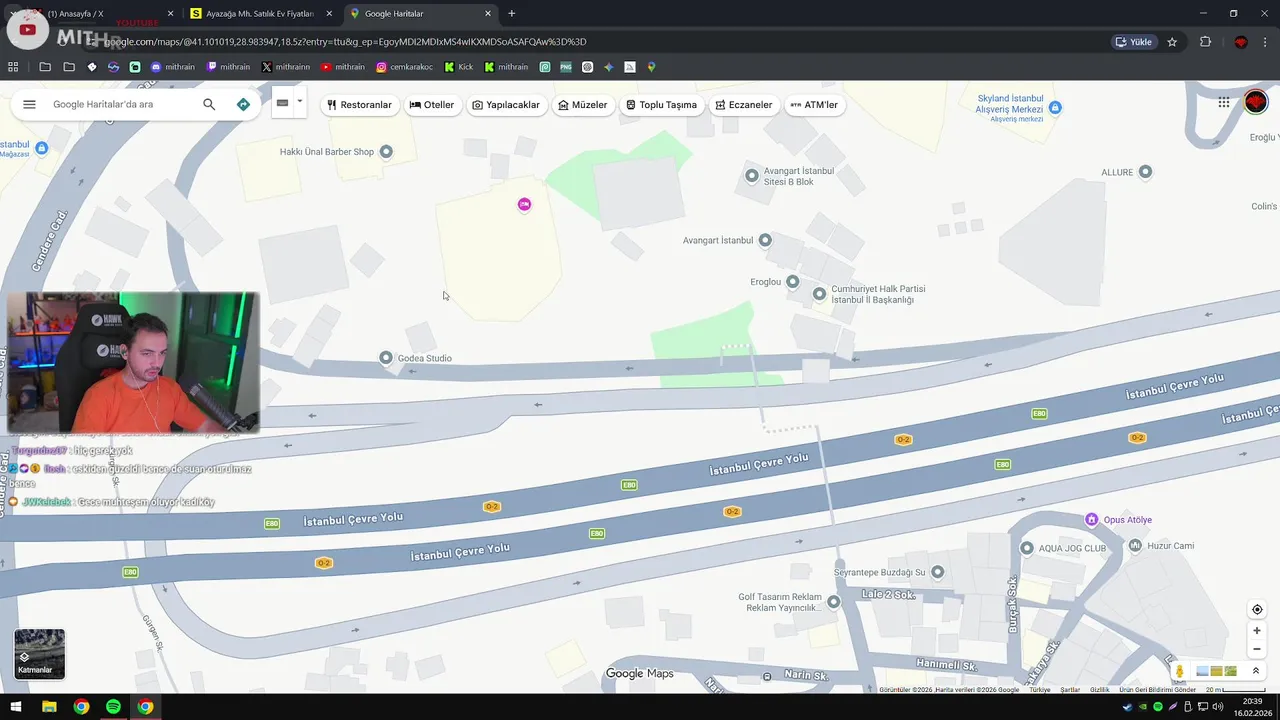Select the Google Haritalar tab

[x=420, y=13]
